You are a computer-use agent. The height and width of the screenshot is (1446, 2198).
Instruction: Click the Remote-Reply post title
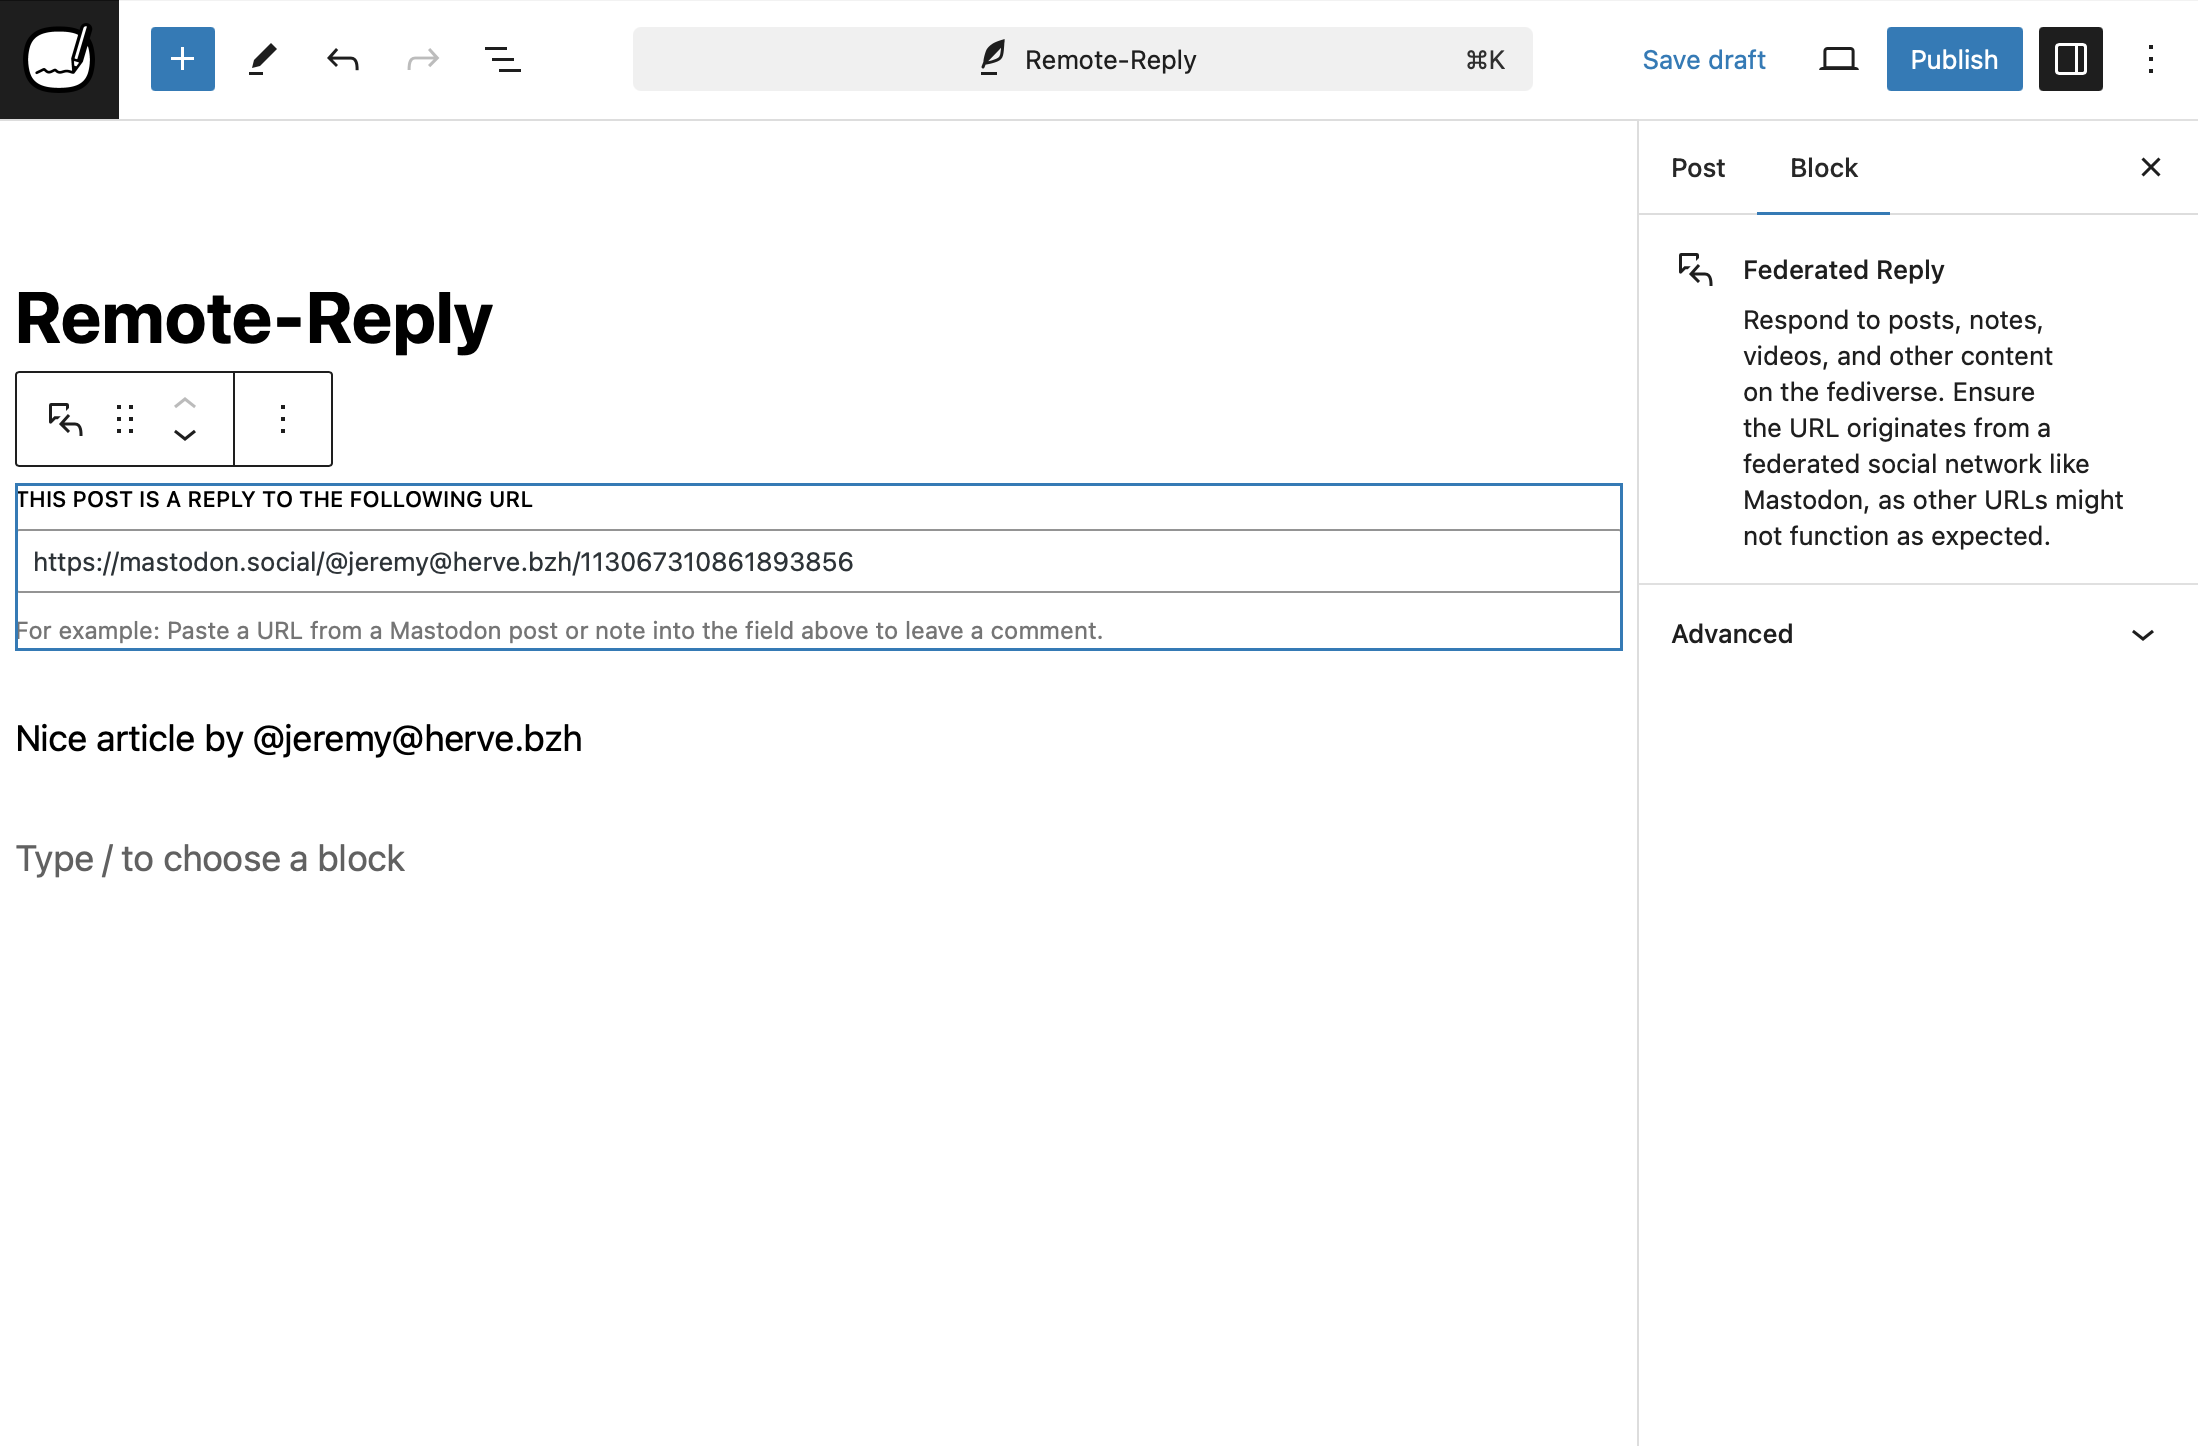(254, 318)
